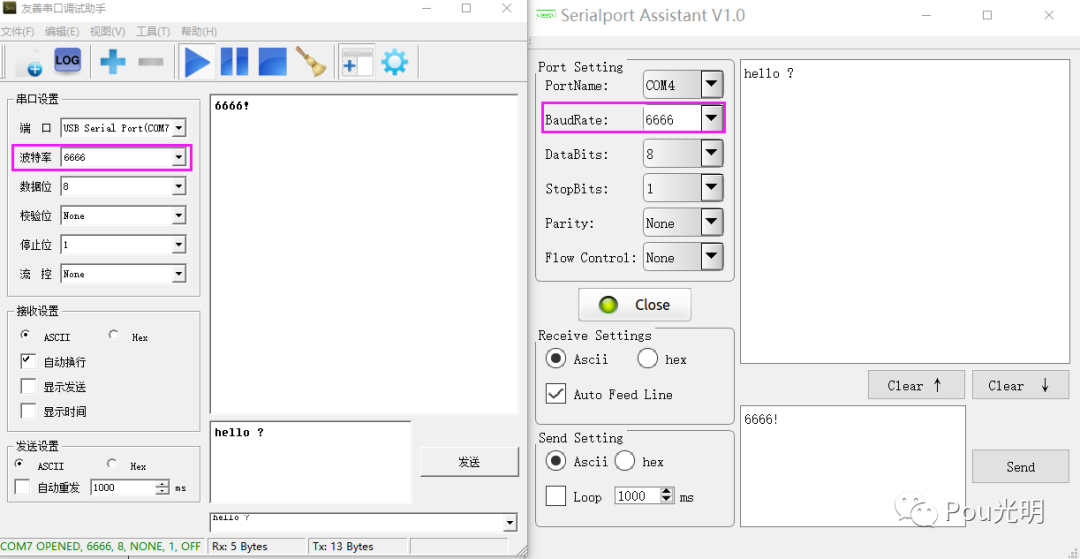Image resolution: width=1080 pixels, height=559 pixels.
Task: Click the broom clear icon
Action: [311, 61]
